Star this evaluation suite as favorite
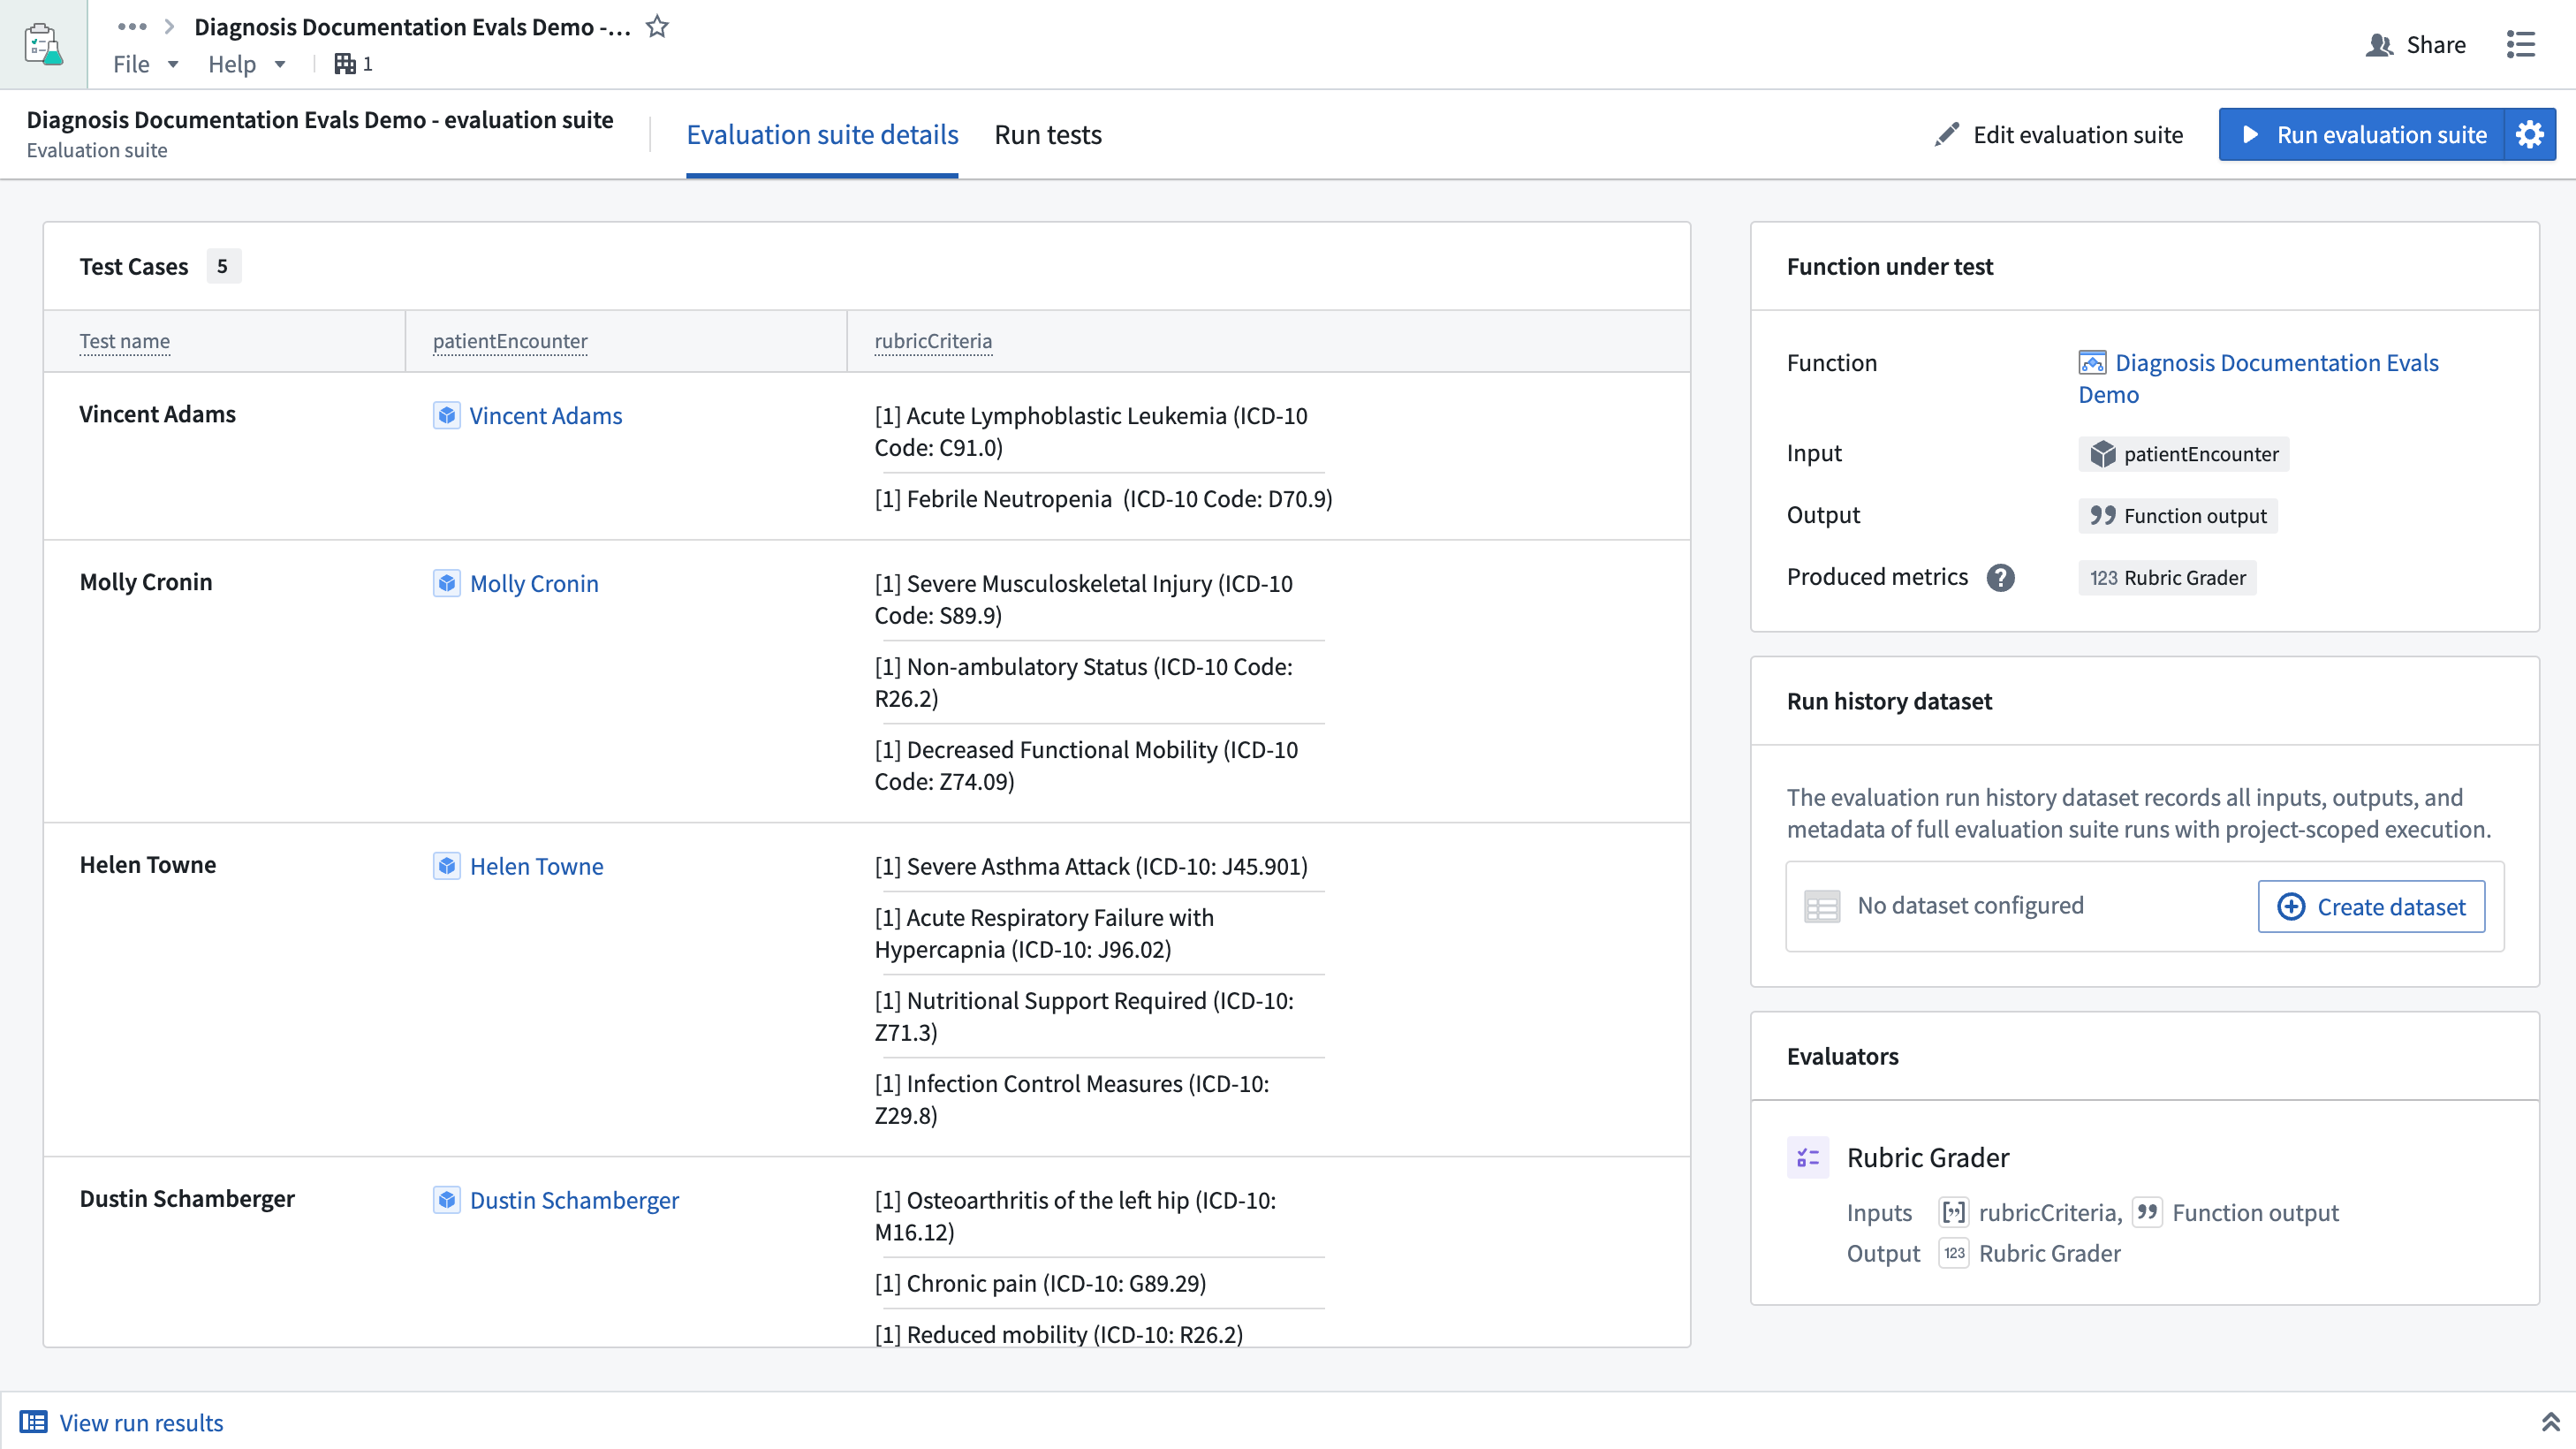Screen dimensions: 2576x1449 point(657,27)
